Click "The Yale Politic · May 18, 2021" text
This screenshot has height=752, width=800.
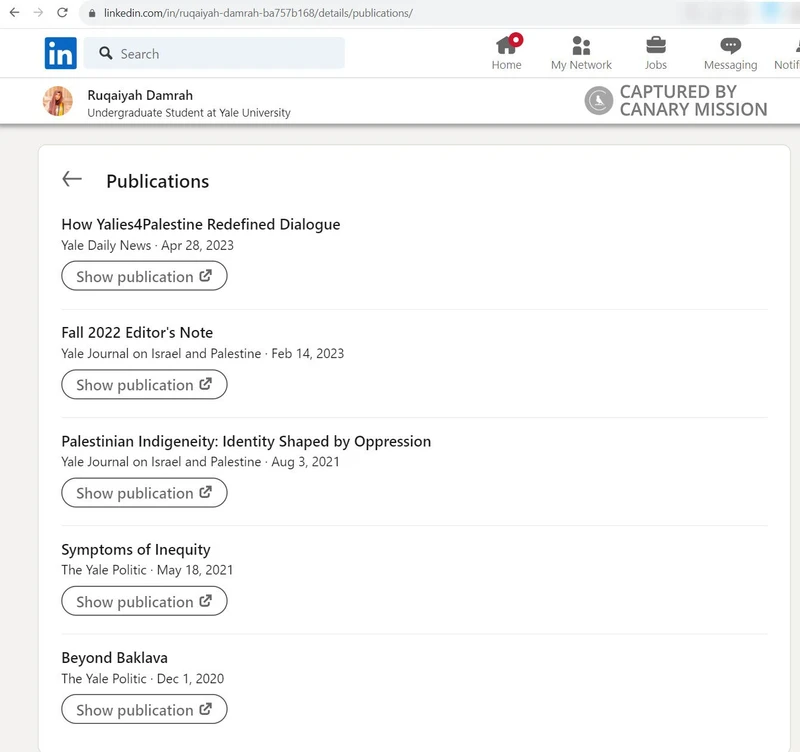coord(147,570)
